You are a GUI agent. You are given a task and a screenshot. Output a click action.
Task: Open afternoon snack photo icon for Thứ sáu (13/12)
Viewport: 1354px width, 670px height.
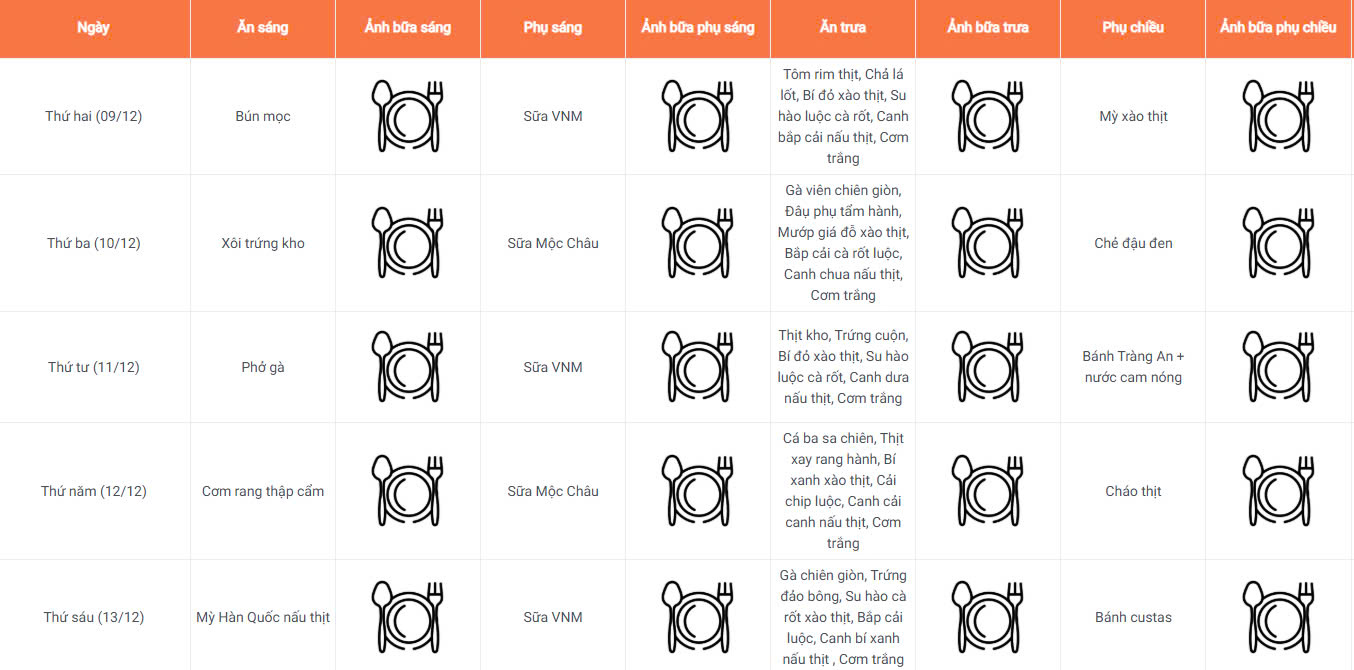point(1278,617)
